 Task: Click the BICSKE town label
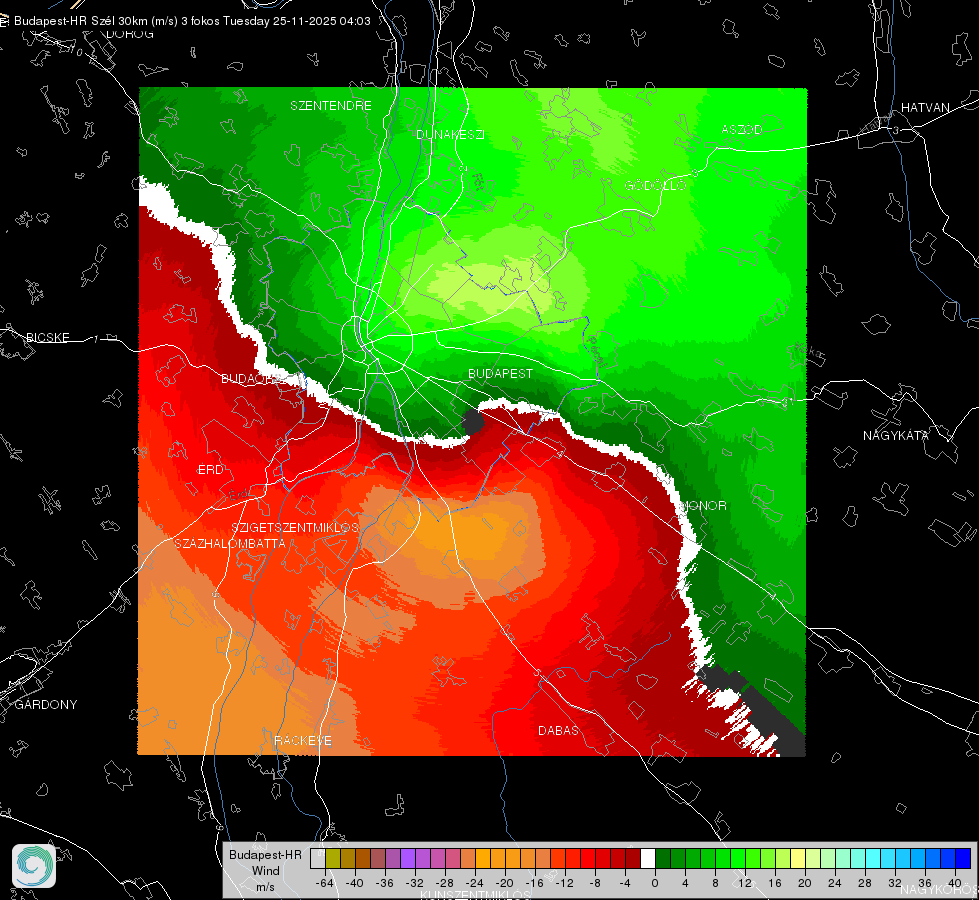pos(48,337)
